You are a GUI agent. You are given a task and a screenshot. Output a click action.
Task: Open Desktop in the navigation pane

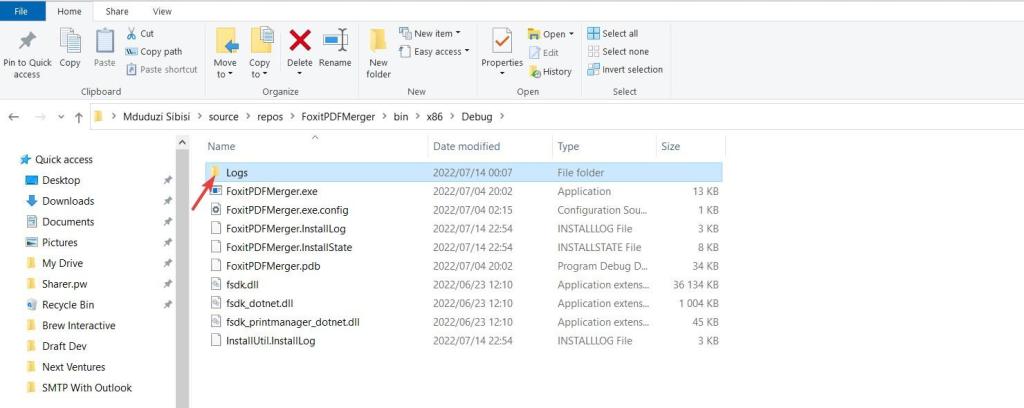coord(61,180)
